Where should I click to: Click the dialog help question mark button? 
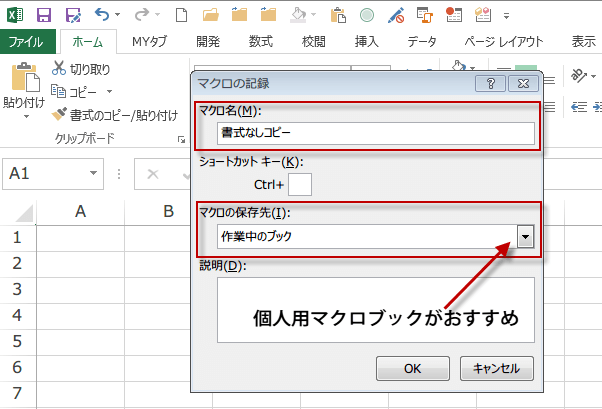click(x=490, y=83)
